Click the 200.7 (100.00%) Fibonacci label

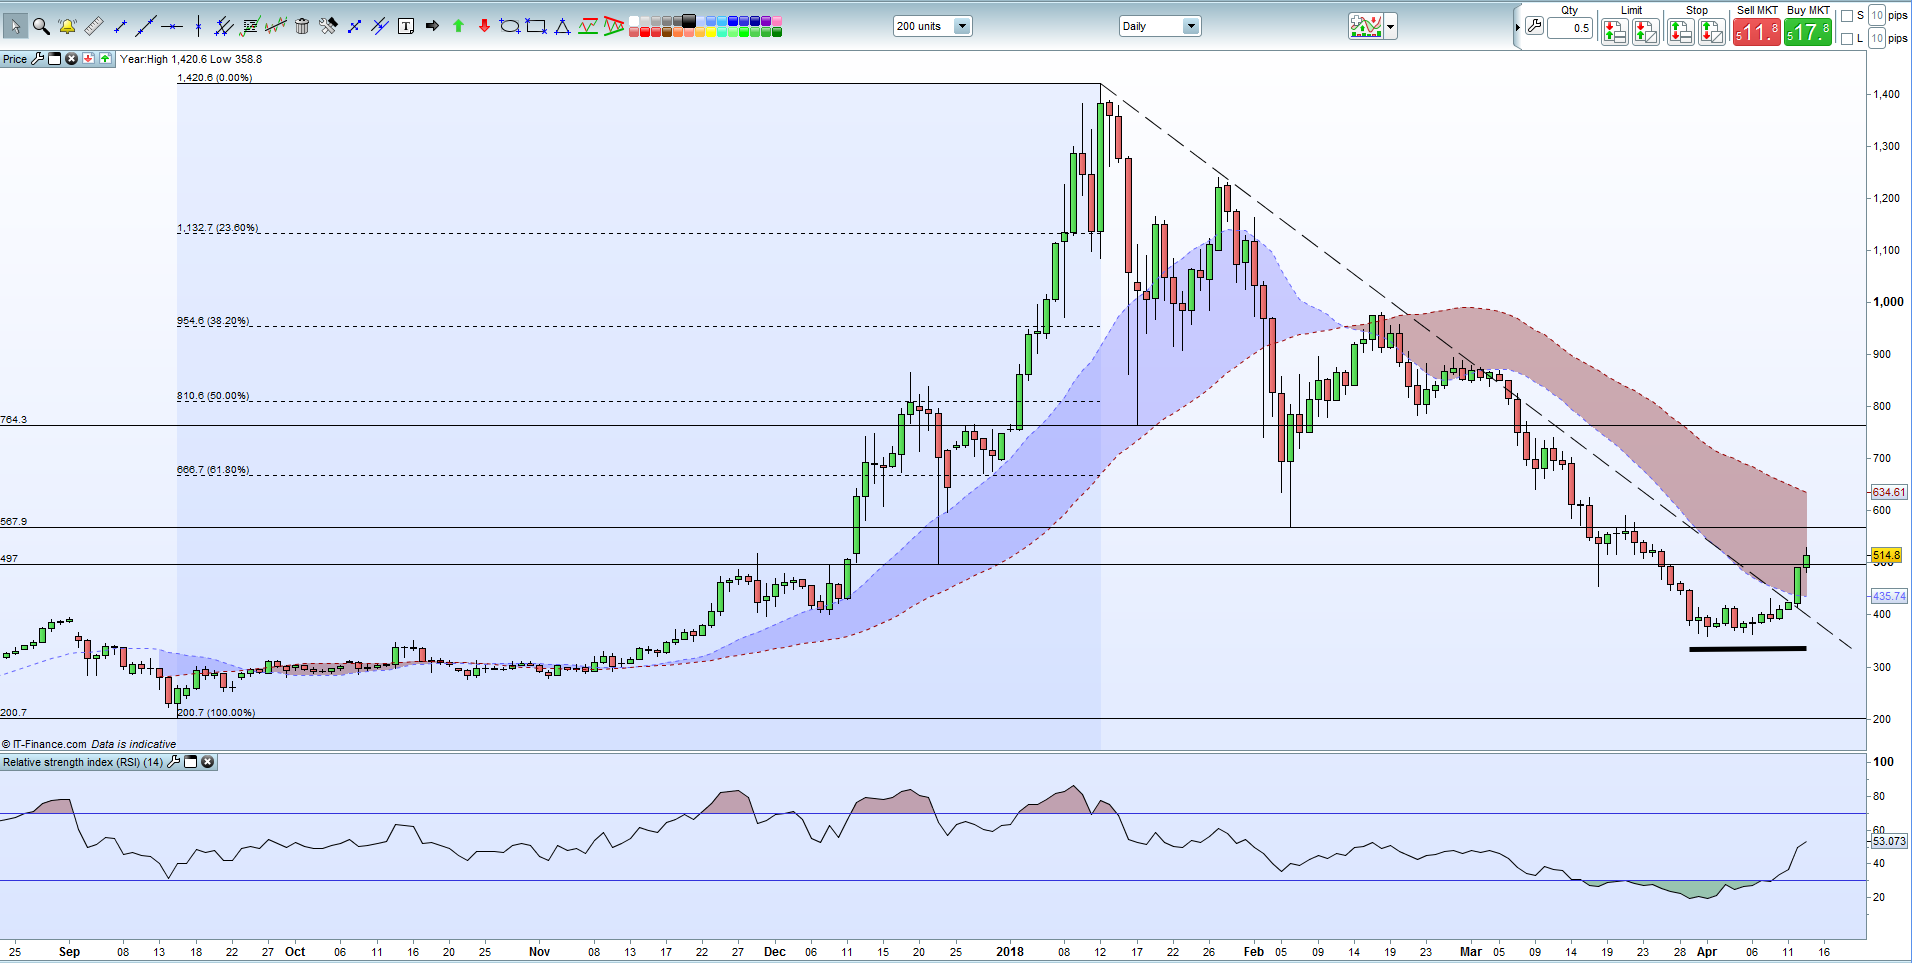(216, 713)
